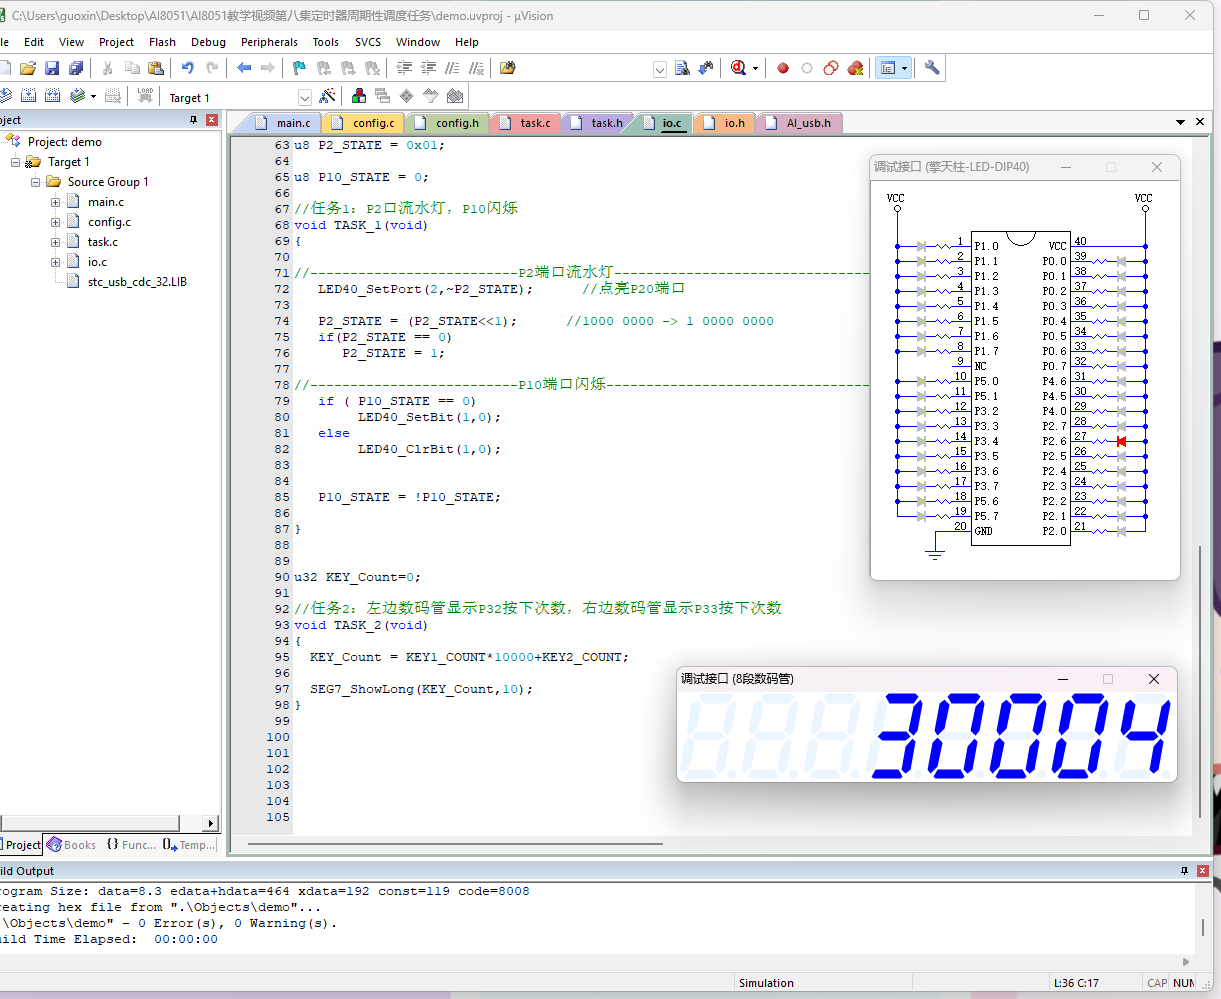Screen dimensions: 1221x999
Task: Paste from clipboard
Action: click(x=156, y=68)
